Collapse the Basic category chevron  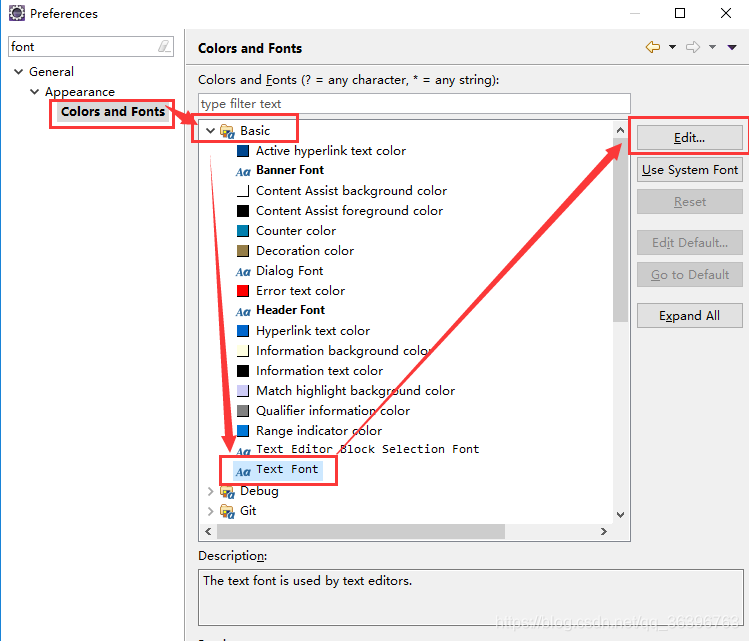coord(210,130)
